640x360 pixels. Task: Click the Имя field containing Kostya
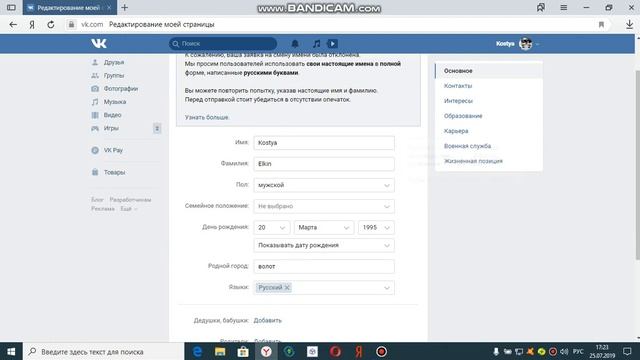pos(324,143)
